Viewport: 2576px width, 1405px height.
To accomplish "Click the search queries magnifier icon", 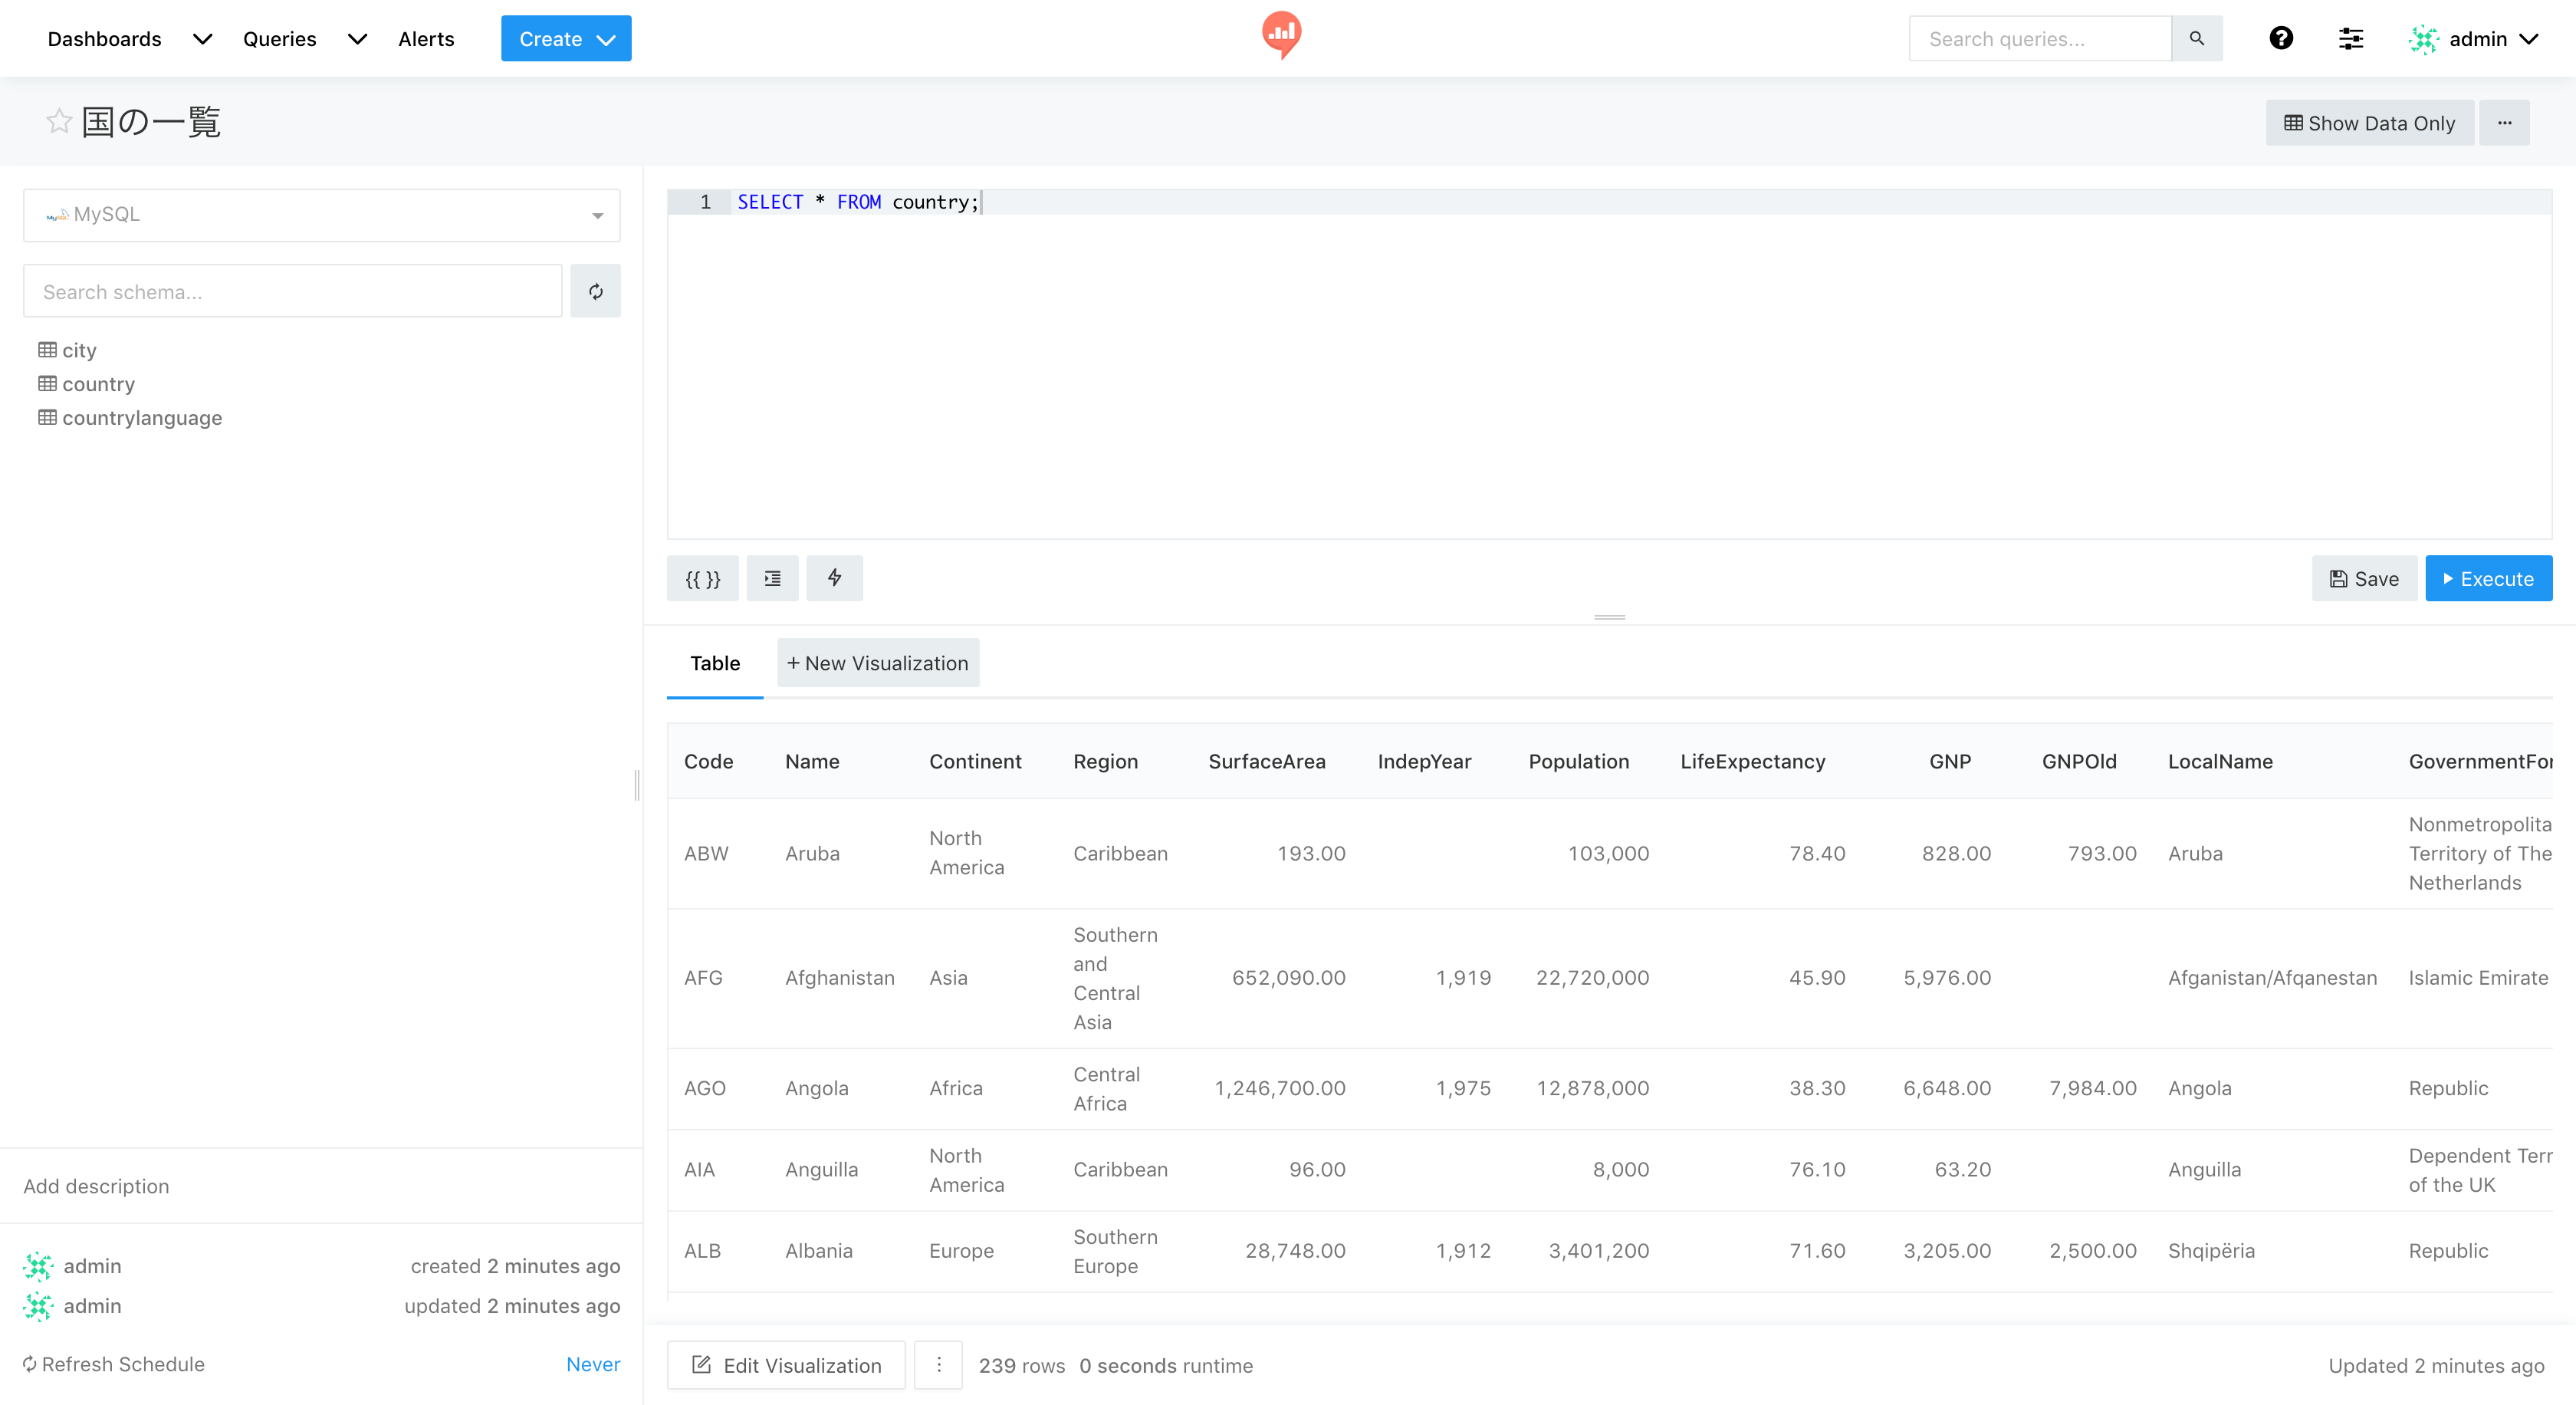I will tap(2197, 38).
